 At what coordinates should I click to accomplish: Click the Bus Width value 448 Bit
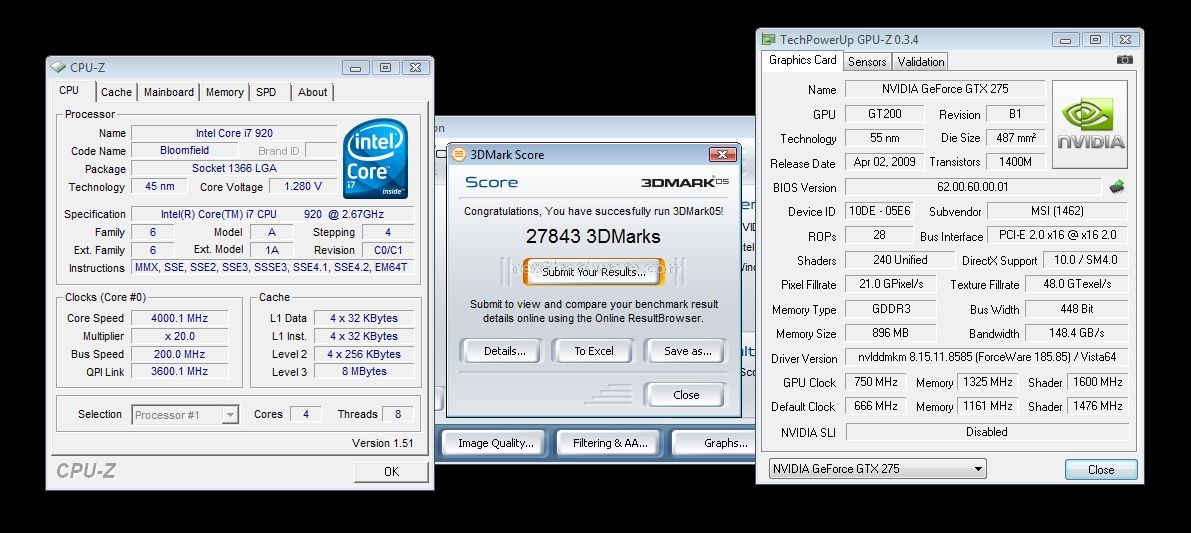[x=1076, y=308]
